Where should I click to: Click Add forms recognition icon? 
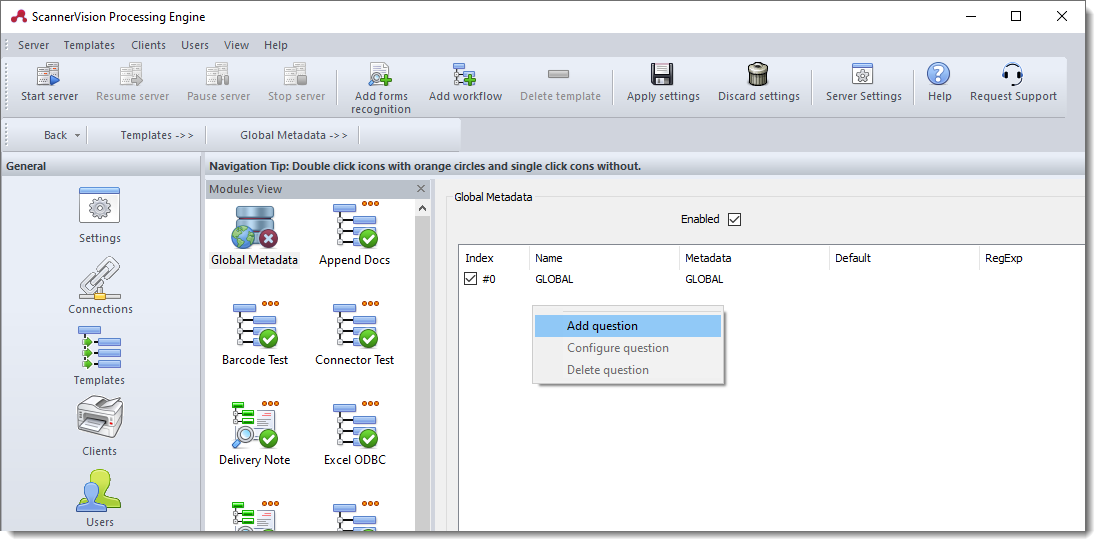pos(380,74)
